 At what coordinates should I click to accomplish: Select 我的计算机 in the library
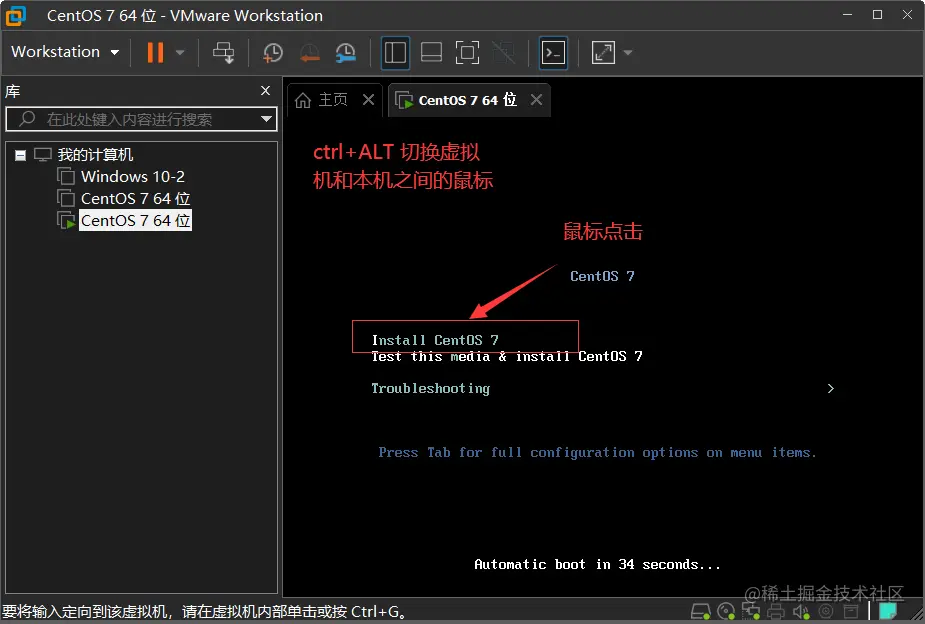[x=95, y=155]
